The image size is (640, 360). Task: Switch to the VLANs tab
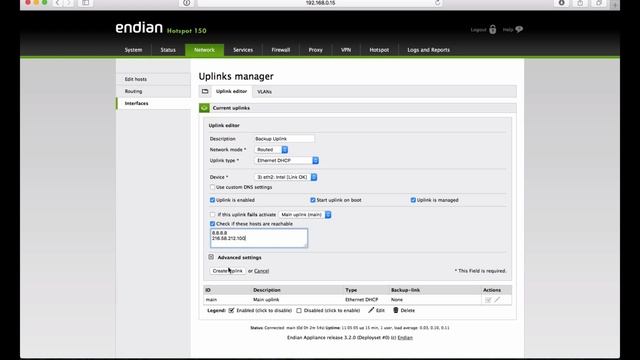tap(264, 92)
